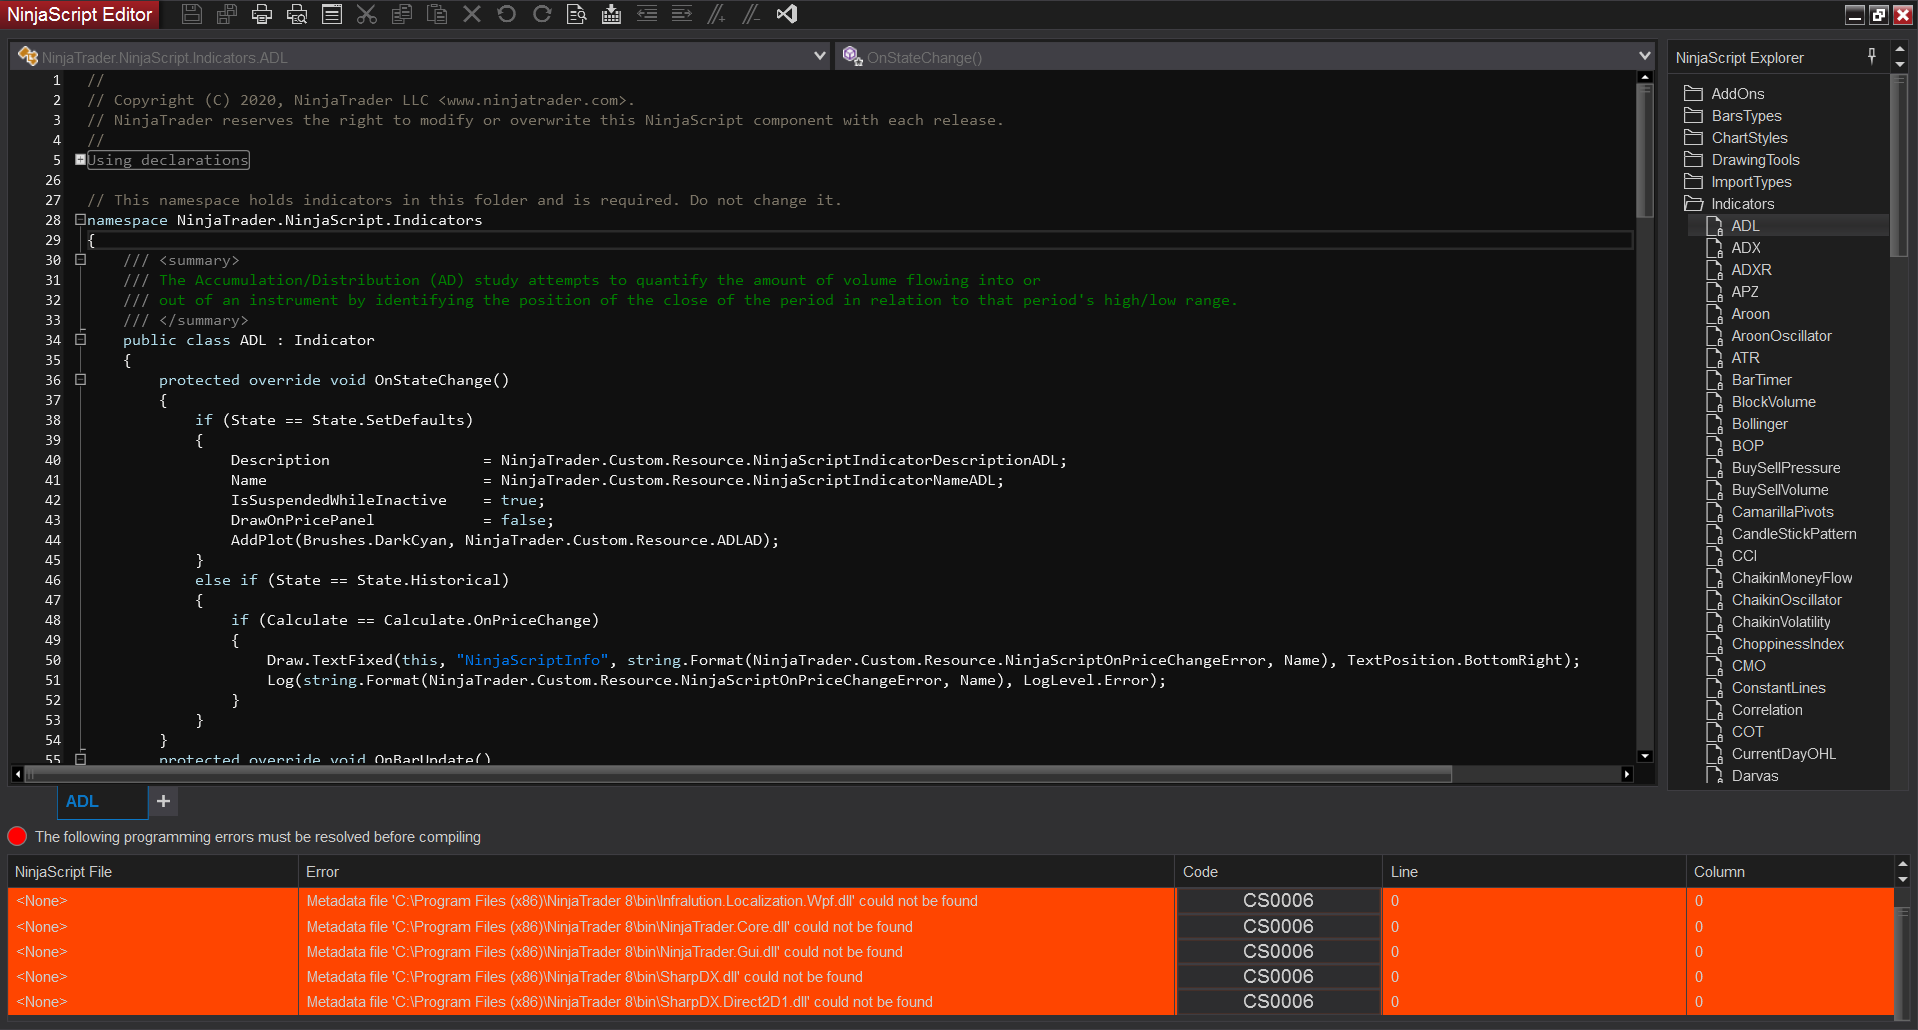
Task: Expand the Using declarations region
Action: tap(80, 160)
